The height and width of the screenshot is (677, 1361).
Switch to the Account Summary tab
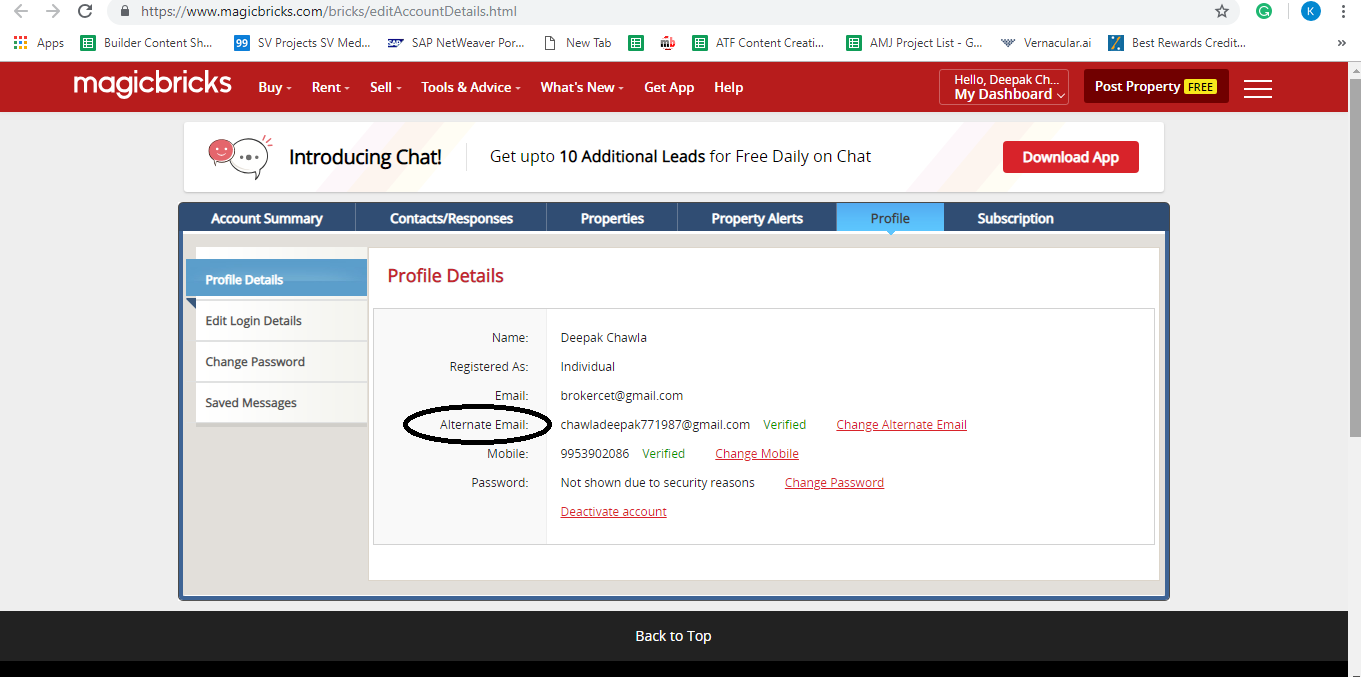coord(266,218)
